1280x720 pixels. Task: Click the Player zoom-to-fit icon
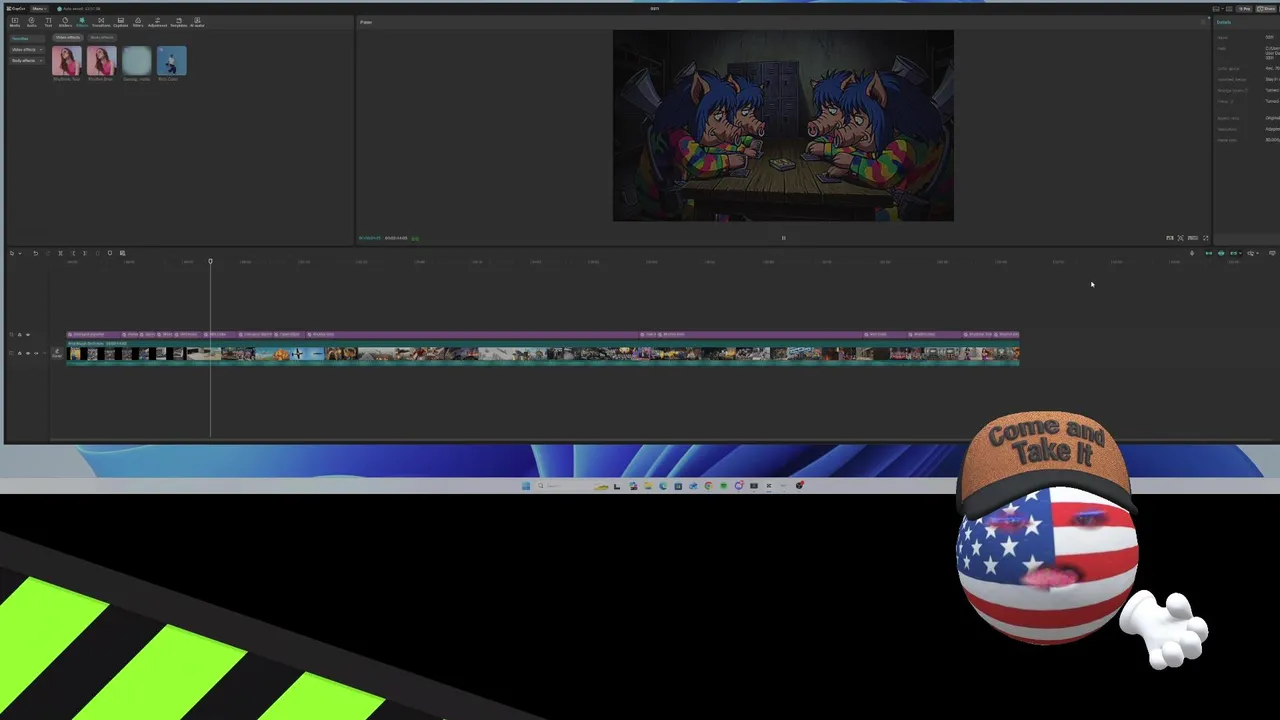point(1180,238)
